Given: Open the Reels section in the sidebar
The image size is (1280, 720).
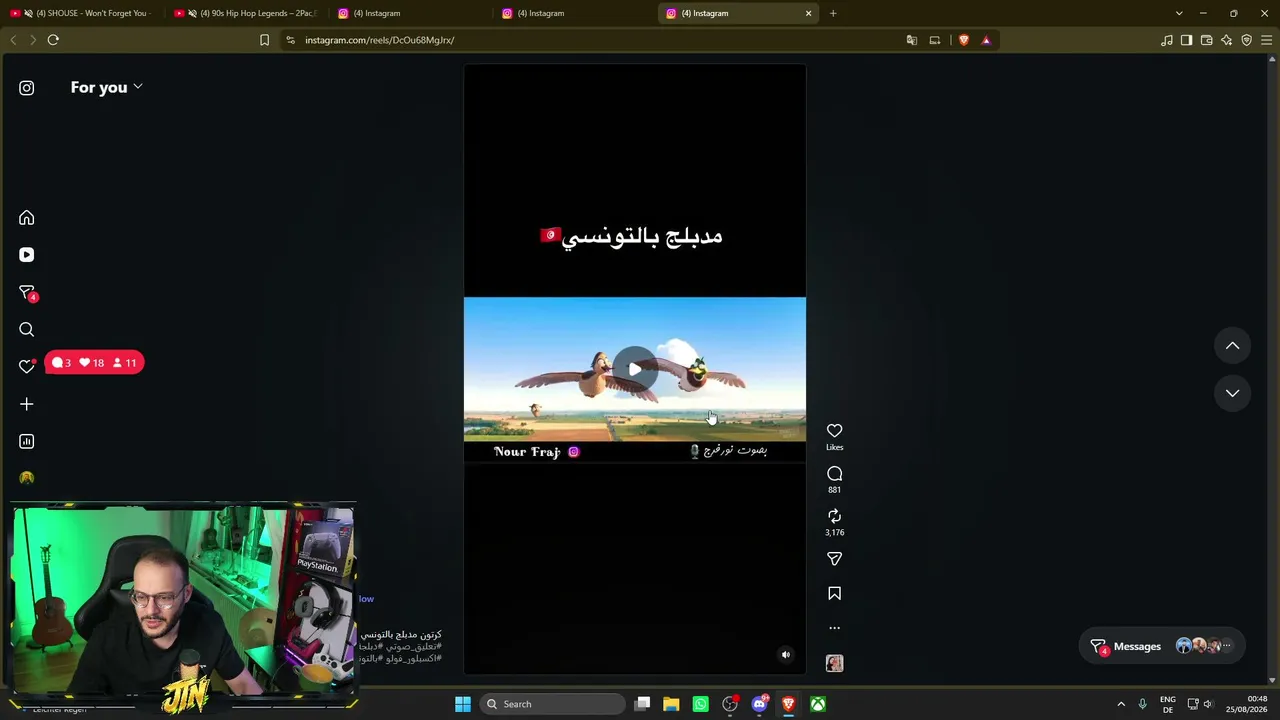Looking at the screenshot, I should click(x=27, y=255).
